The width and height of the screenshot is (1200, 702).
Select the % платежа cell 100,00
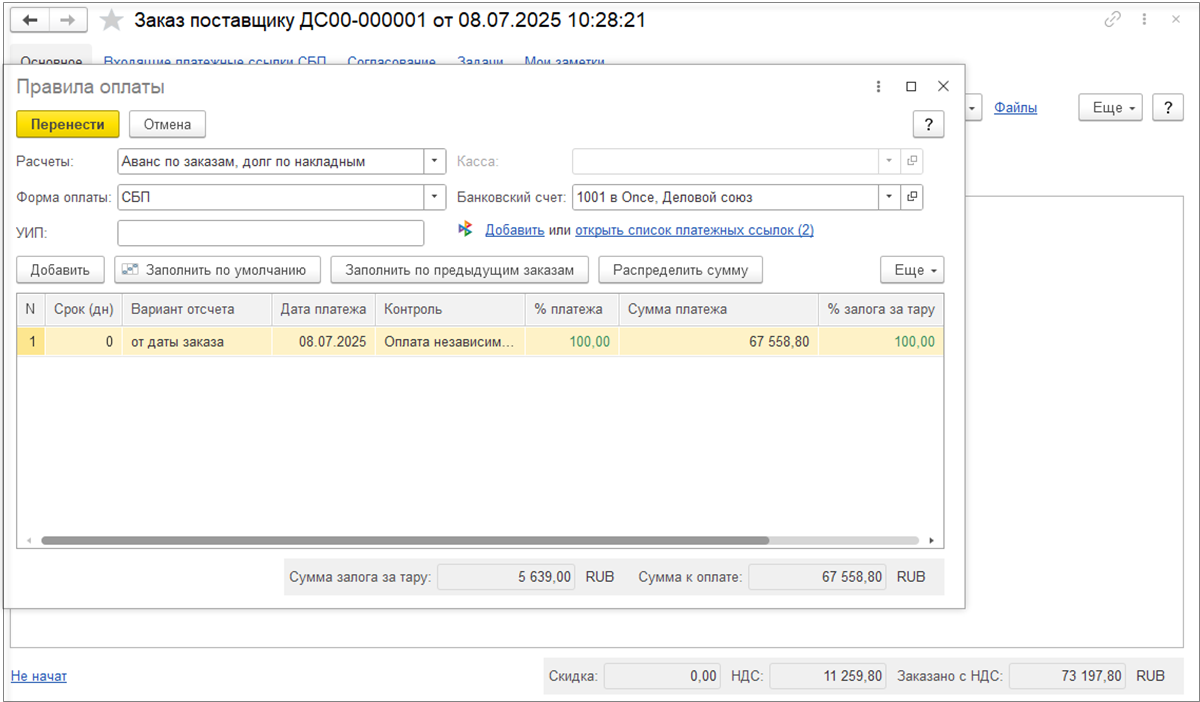coord(572,342)
